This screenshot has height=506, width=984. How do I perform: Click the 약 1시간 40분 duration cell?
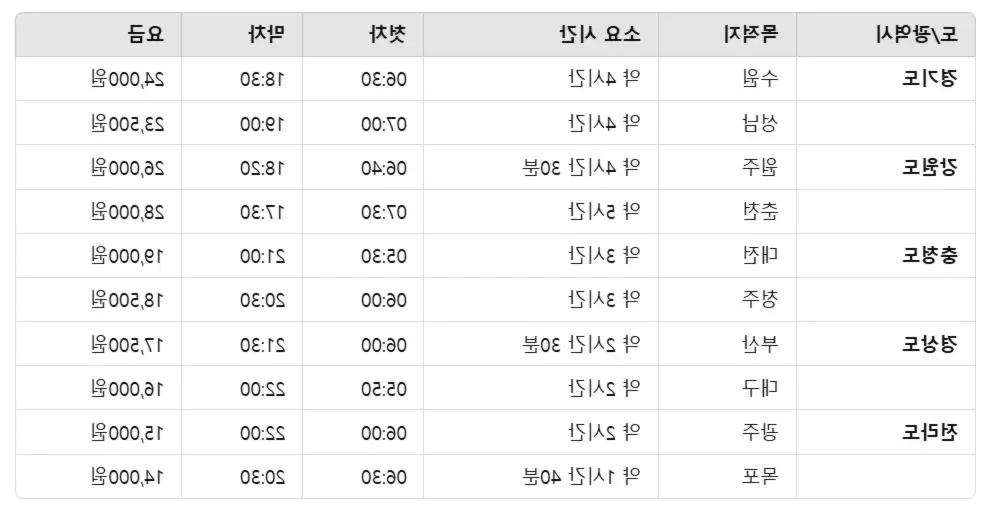(x=541, y=476)
